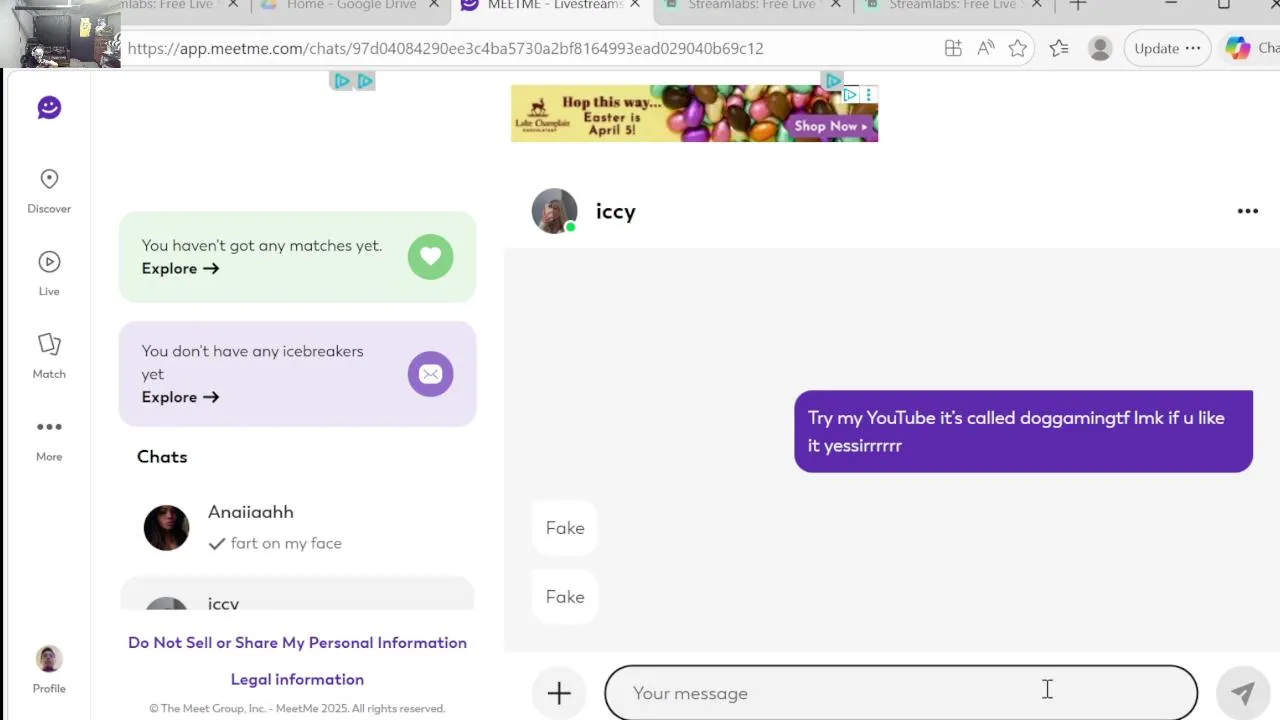Open Profile avatar at bottom left

pyautogui.click(x=49, y=659)
